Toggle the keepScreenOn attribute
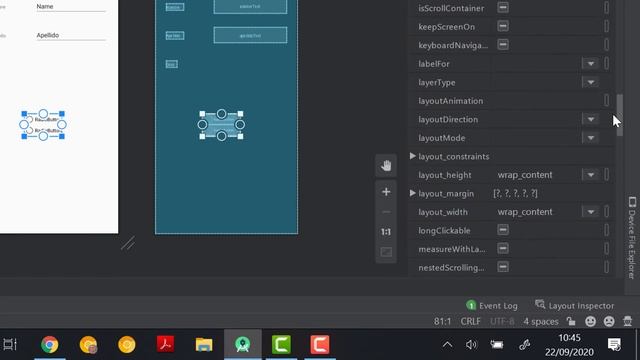This screenshot has height=360, width=640. [x=503, y=26]
